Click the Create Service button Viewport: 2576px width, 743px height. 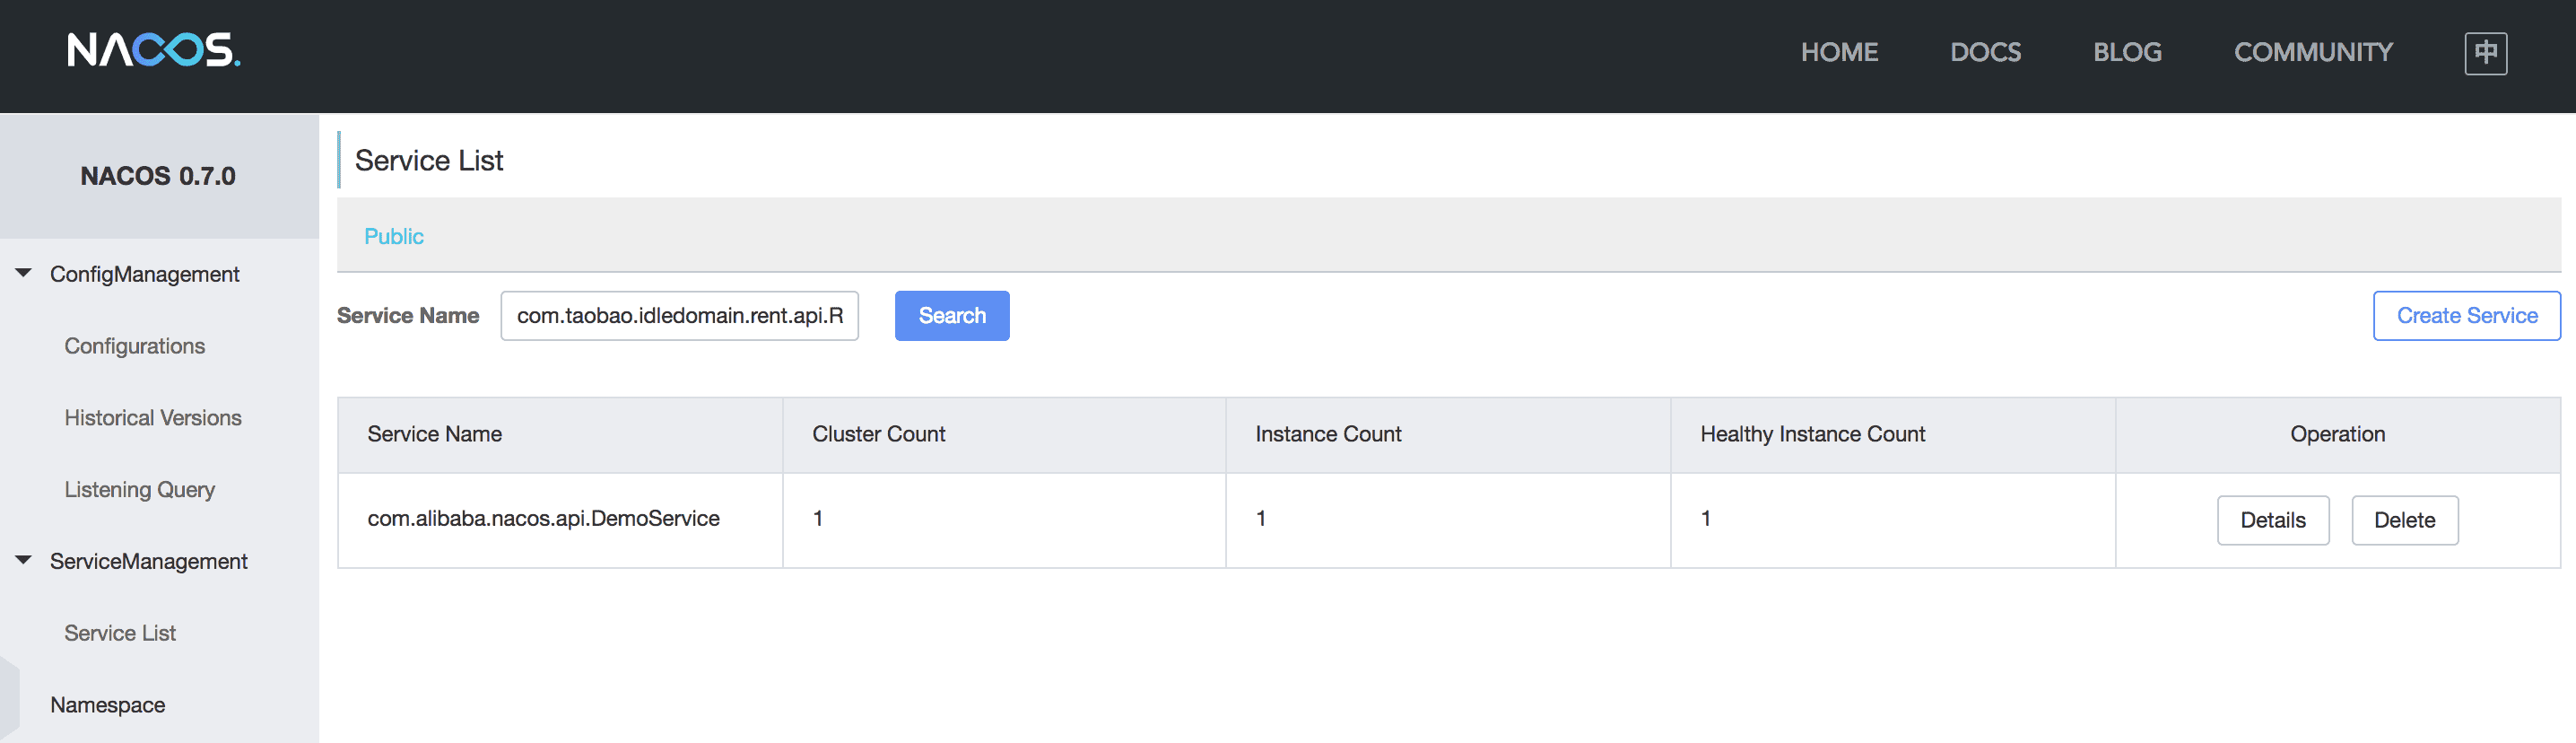[2466, 316]
